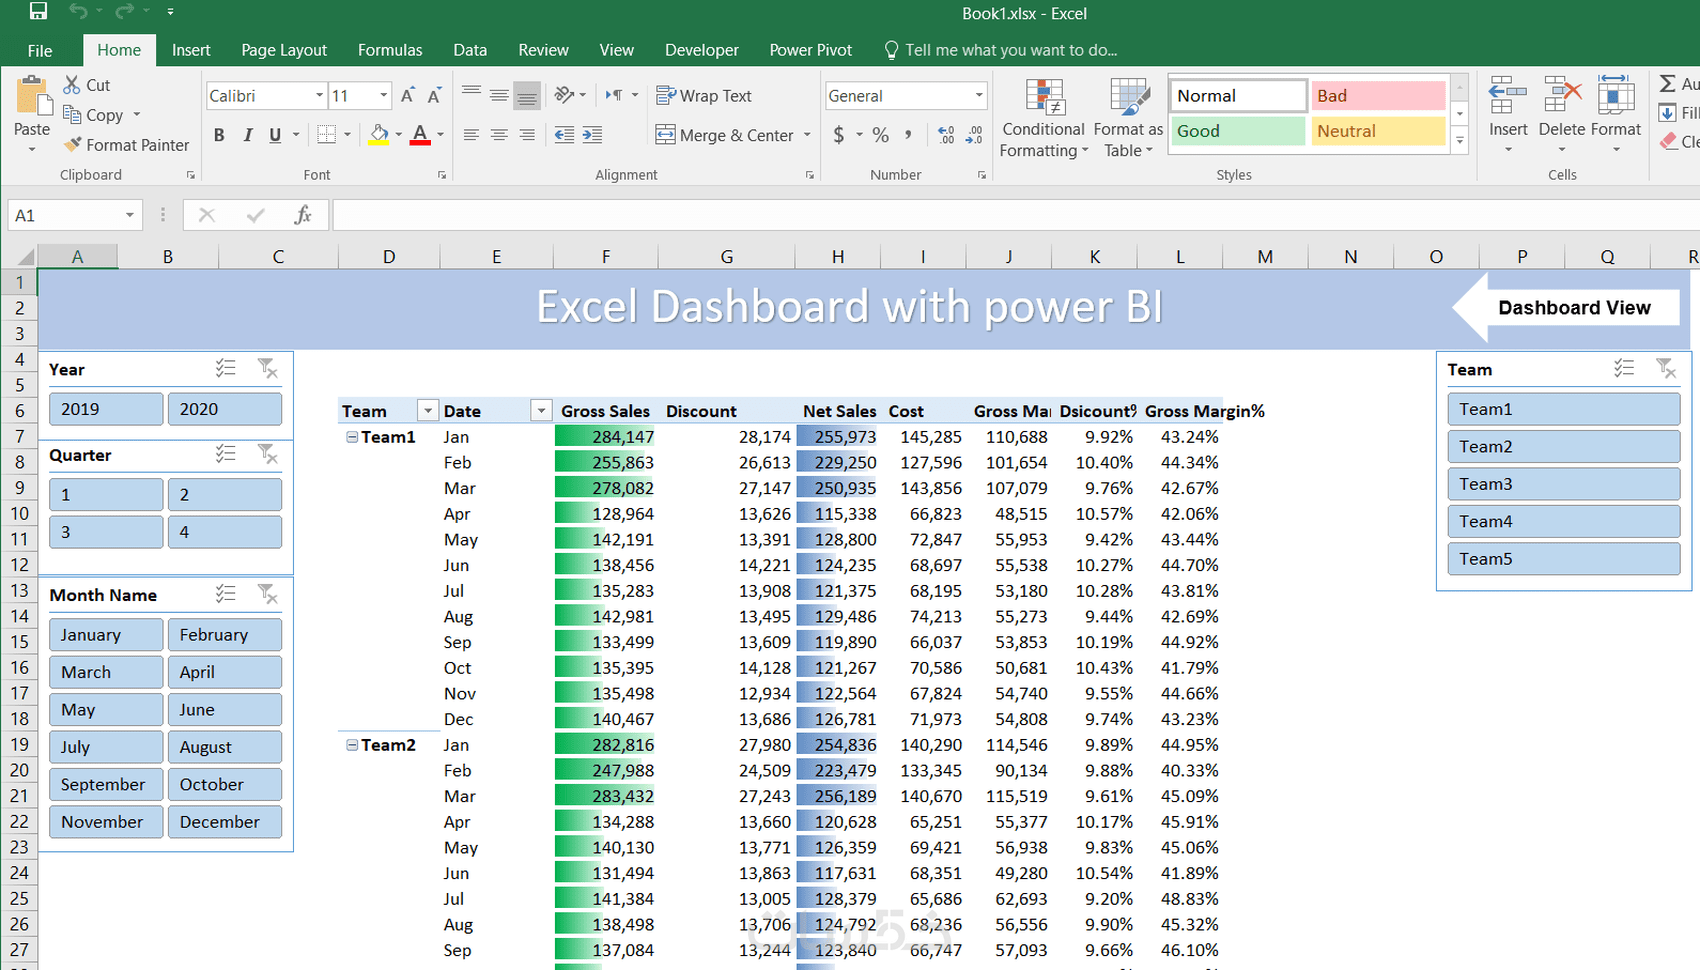
Task: Decrease indent of cell contents
Action: click(x=564, y=135)
